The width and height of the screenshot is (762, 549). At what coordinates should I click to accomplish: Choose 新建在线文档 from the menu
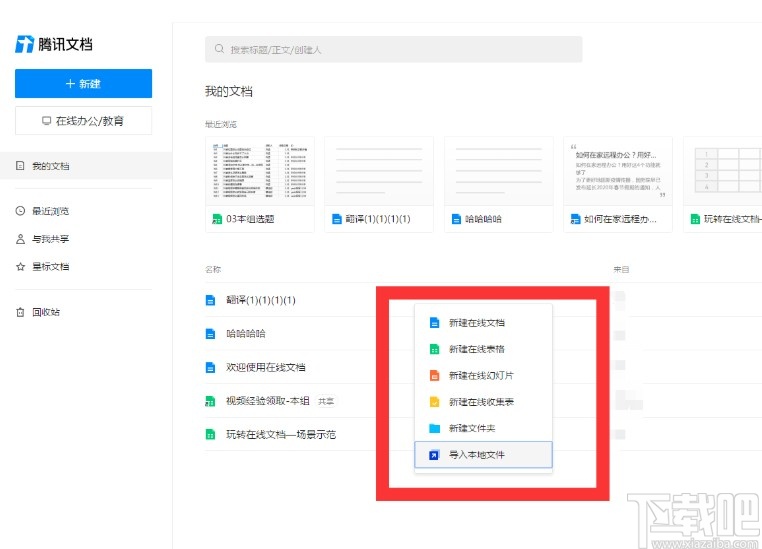[483, 323]
